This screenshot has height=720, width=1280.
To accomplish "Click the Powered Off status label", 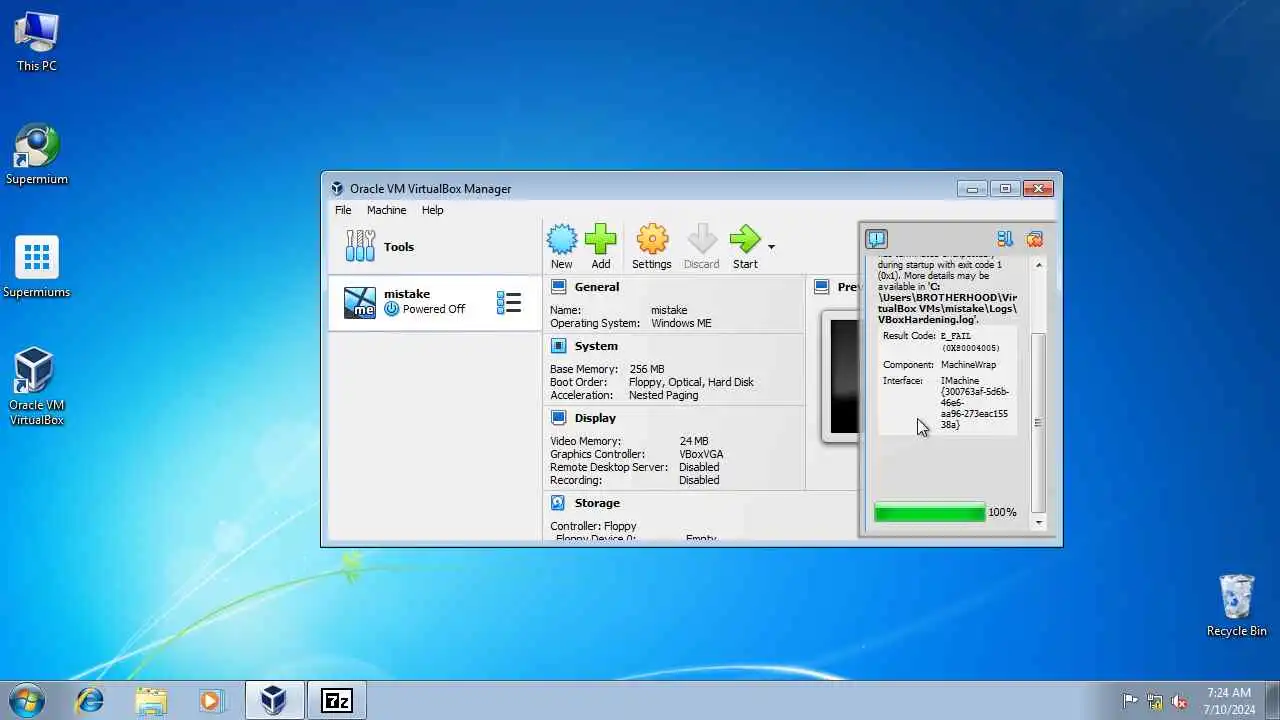I will tap(434, 309).
